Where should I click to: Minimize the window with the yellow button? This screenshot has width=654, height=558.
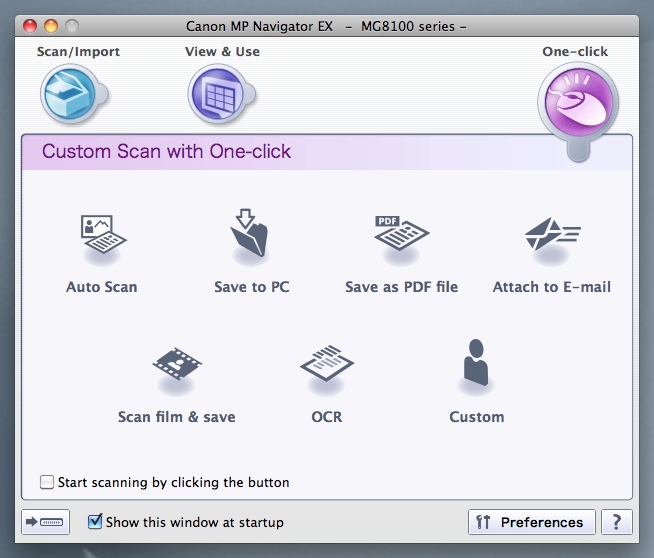pyautogui.click(x=51, y=26)
